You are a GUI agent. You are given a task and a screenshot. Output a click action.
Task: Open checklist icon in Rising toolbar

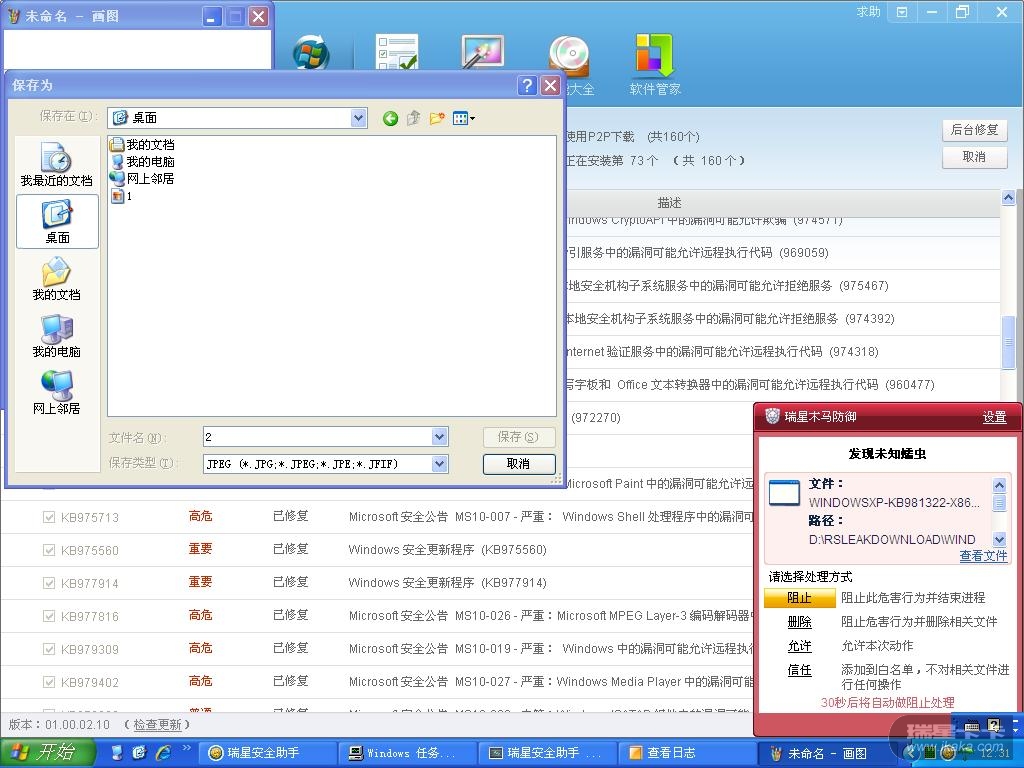tap(396, 52)
